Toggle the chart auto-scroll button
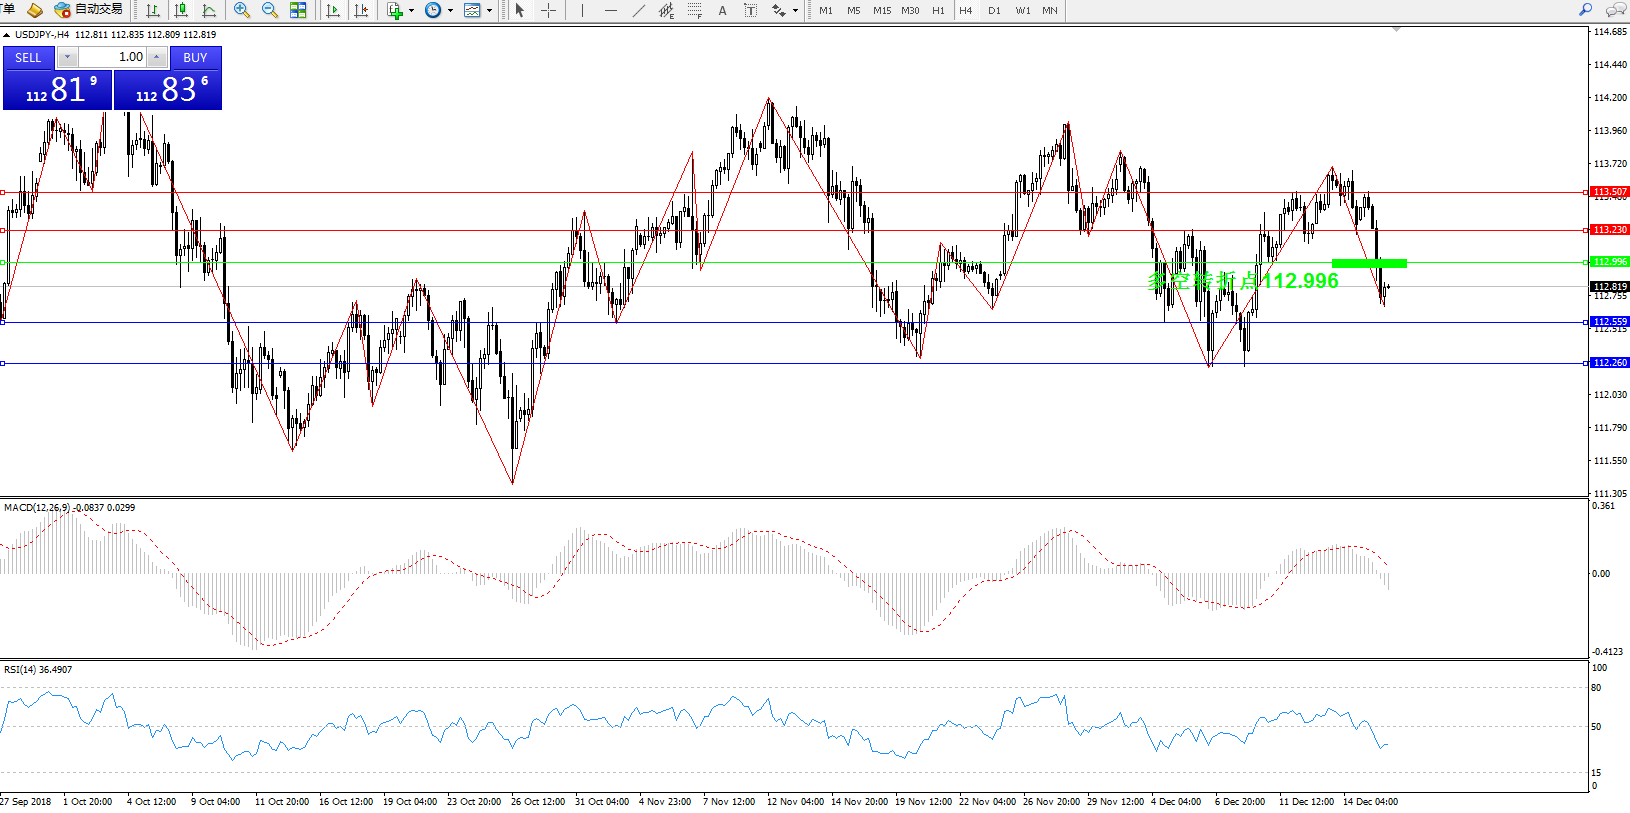The width and height of the screenshot is (1630, 813). (333, 10)
